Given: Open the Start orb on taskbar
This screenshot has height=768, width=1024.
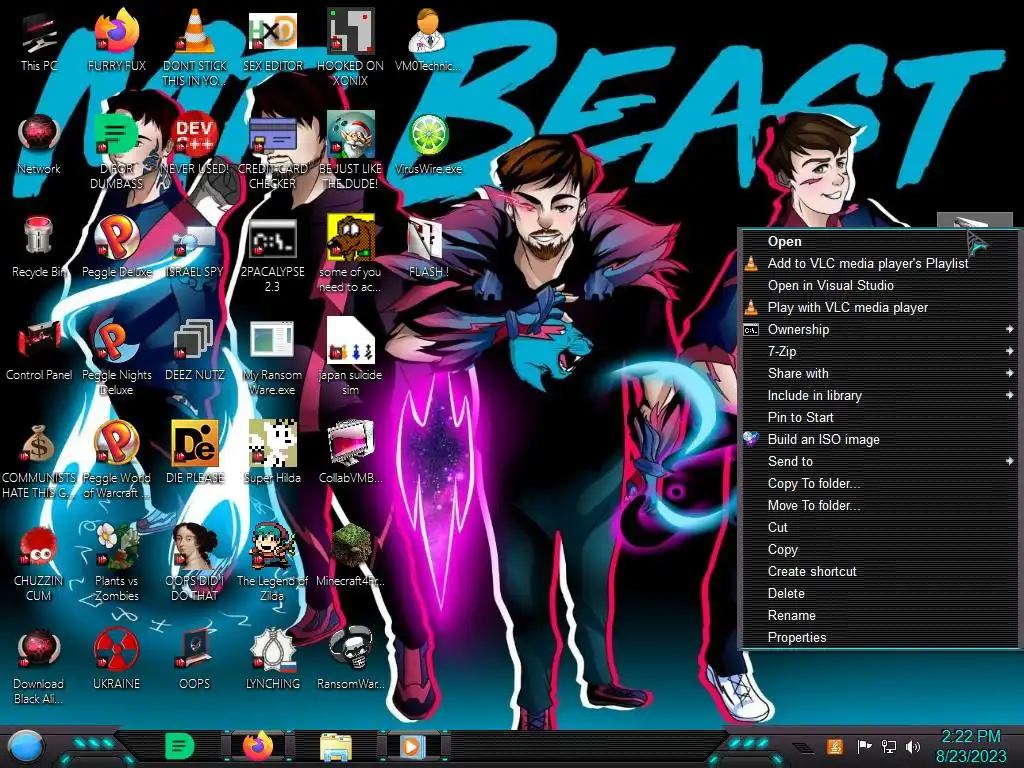Looking at the screenshot, I should point(25,748).
